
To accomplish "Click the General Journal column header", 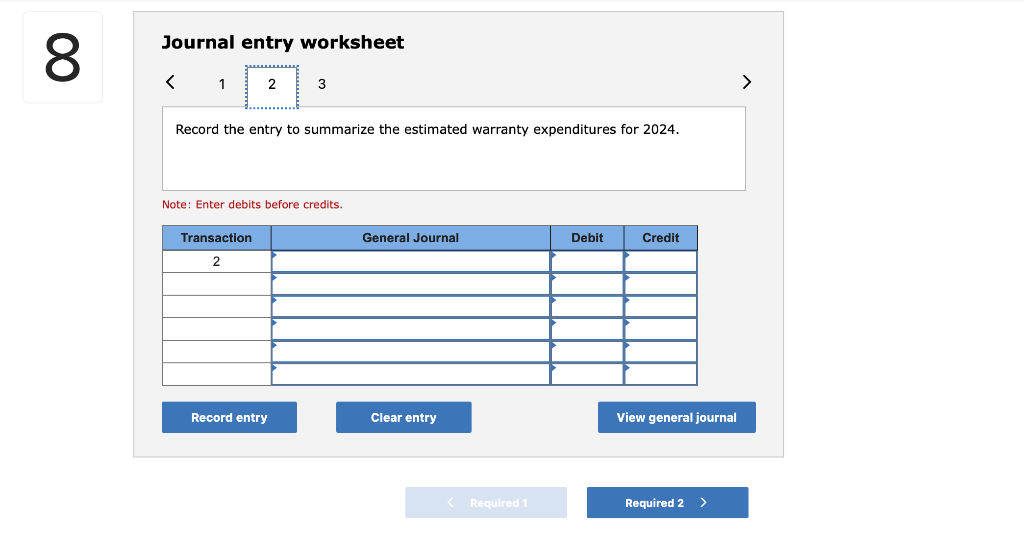I will 411,238.
